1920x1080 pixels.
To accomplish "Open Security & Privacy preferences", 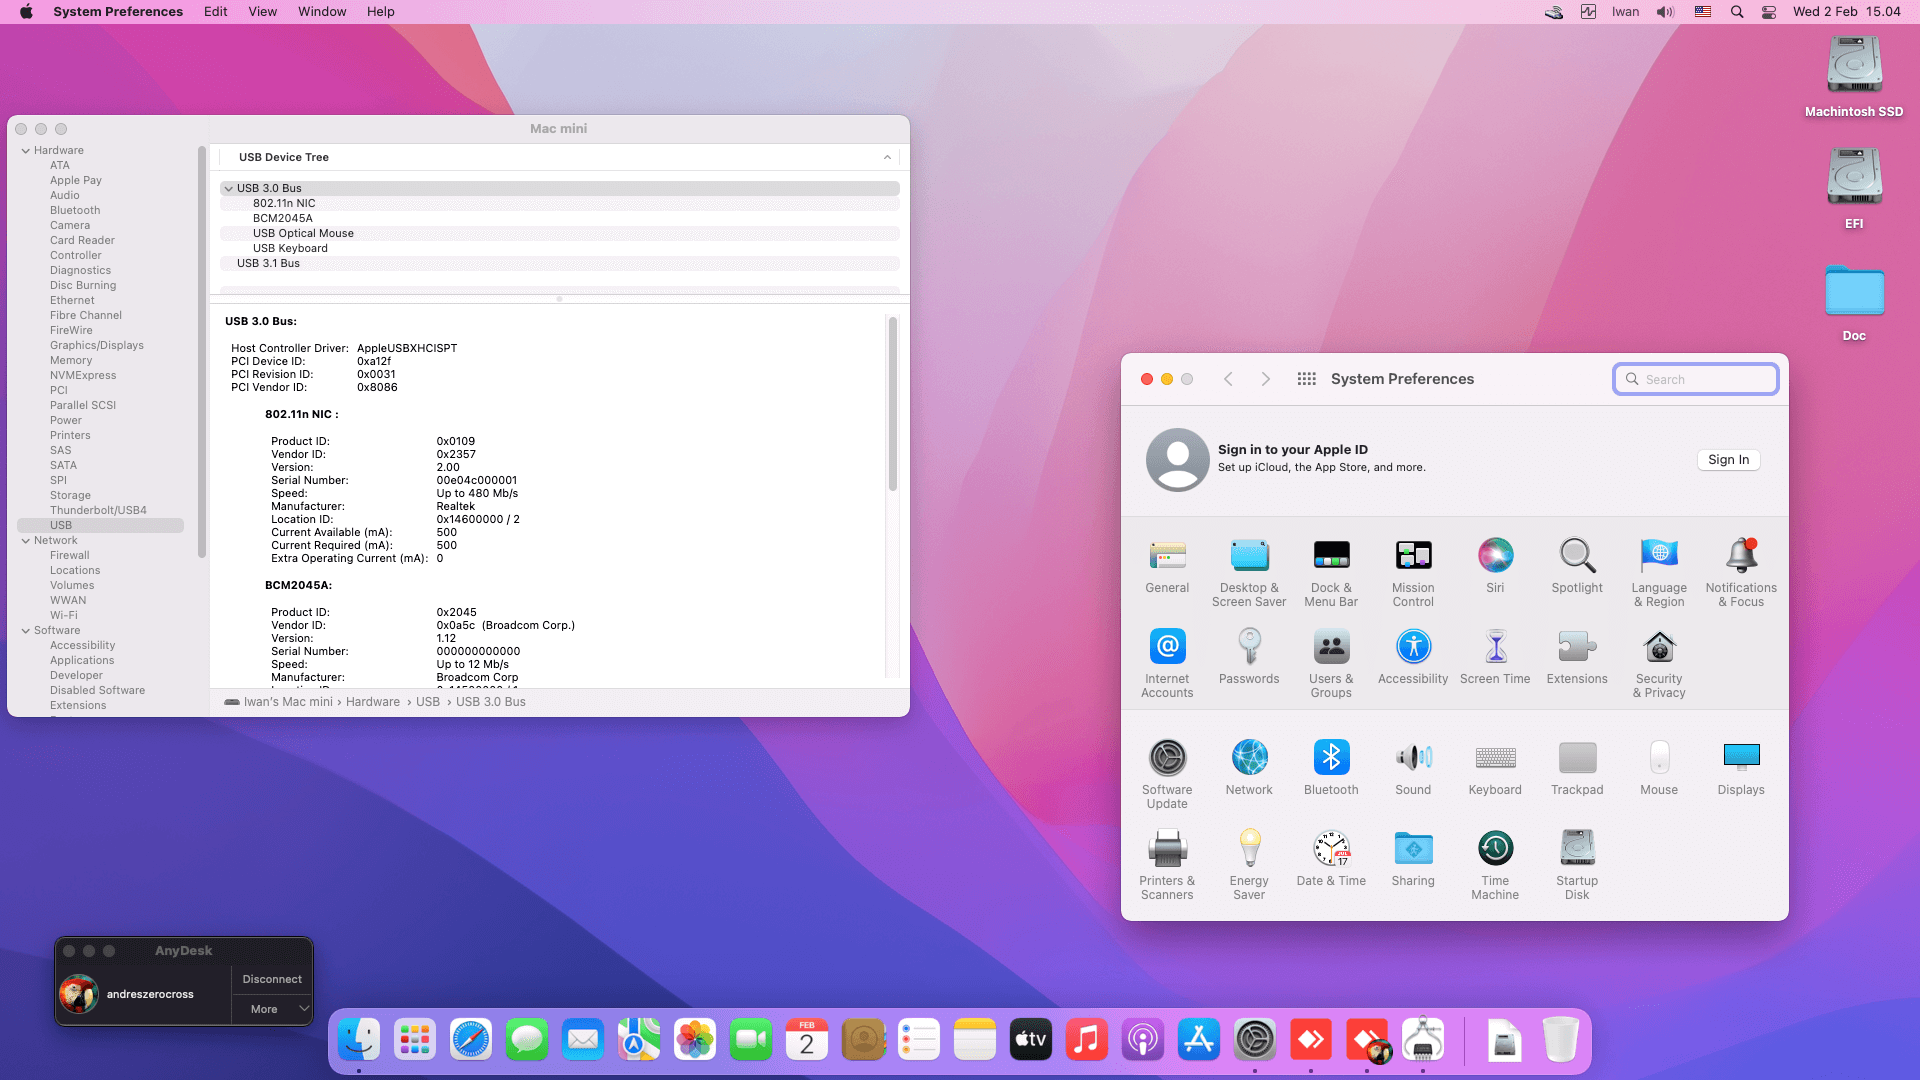I will [x=1659, y=647].
